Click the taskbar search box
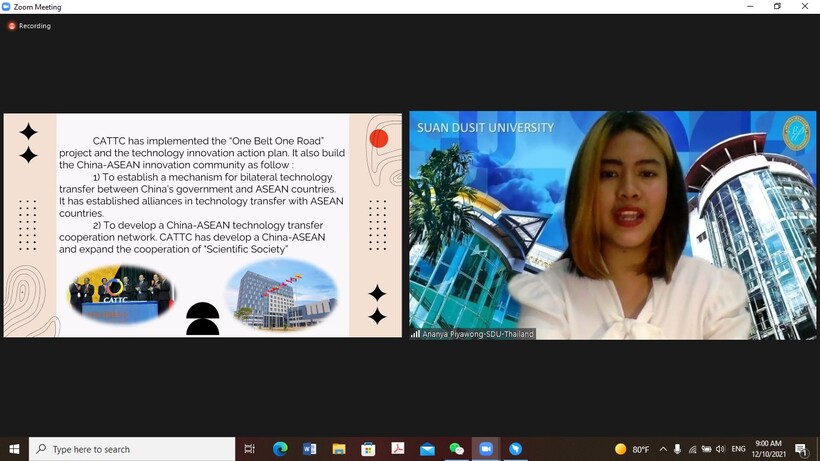 tap(132, 449)
